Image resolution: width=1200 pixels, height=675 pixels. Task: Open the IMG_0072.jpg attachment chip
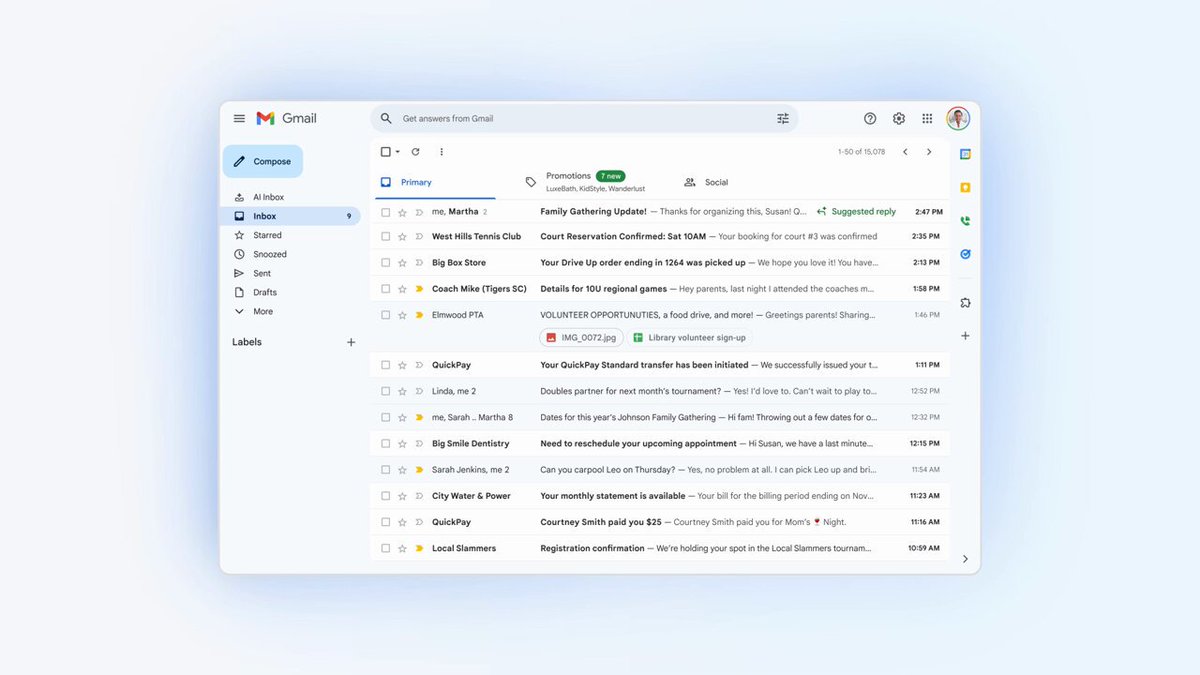582,338
